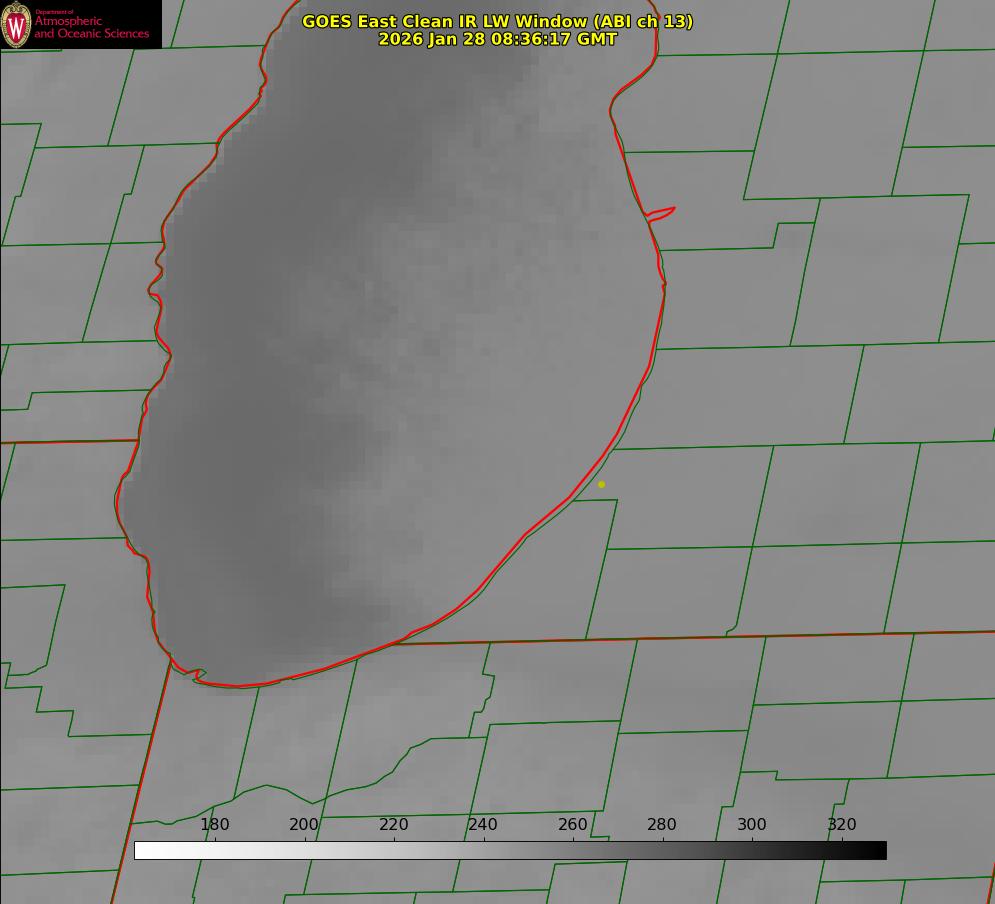Click the 220 colorbar label

coord(393,824)
